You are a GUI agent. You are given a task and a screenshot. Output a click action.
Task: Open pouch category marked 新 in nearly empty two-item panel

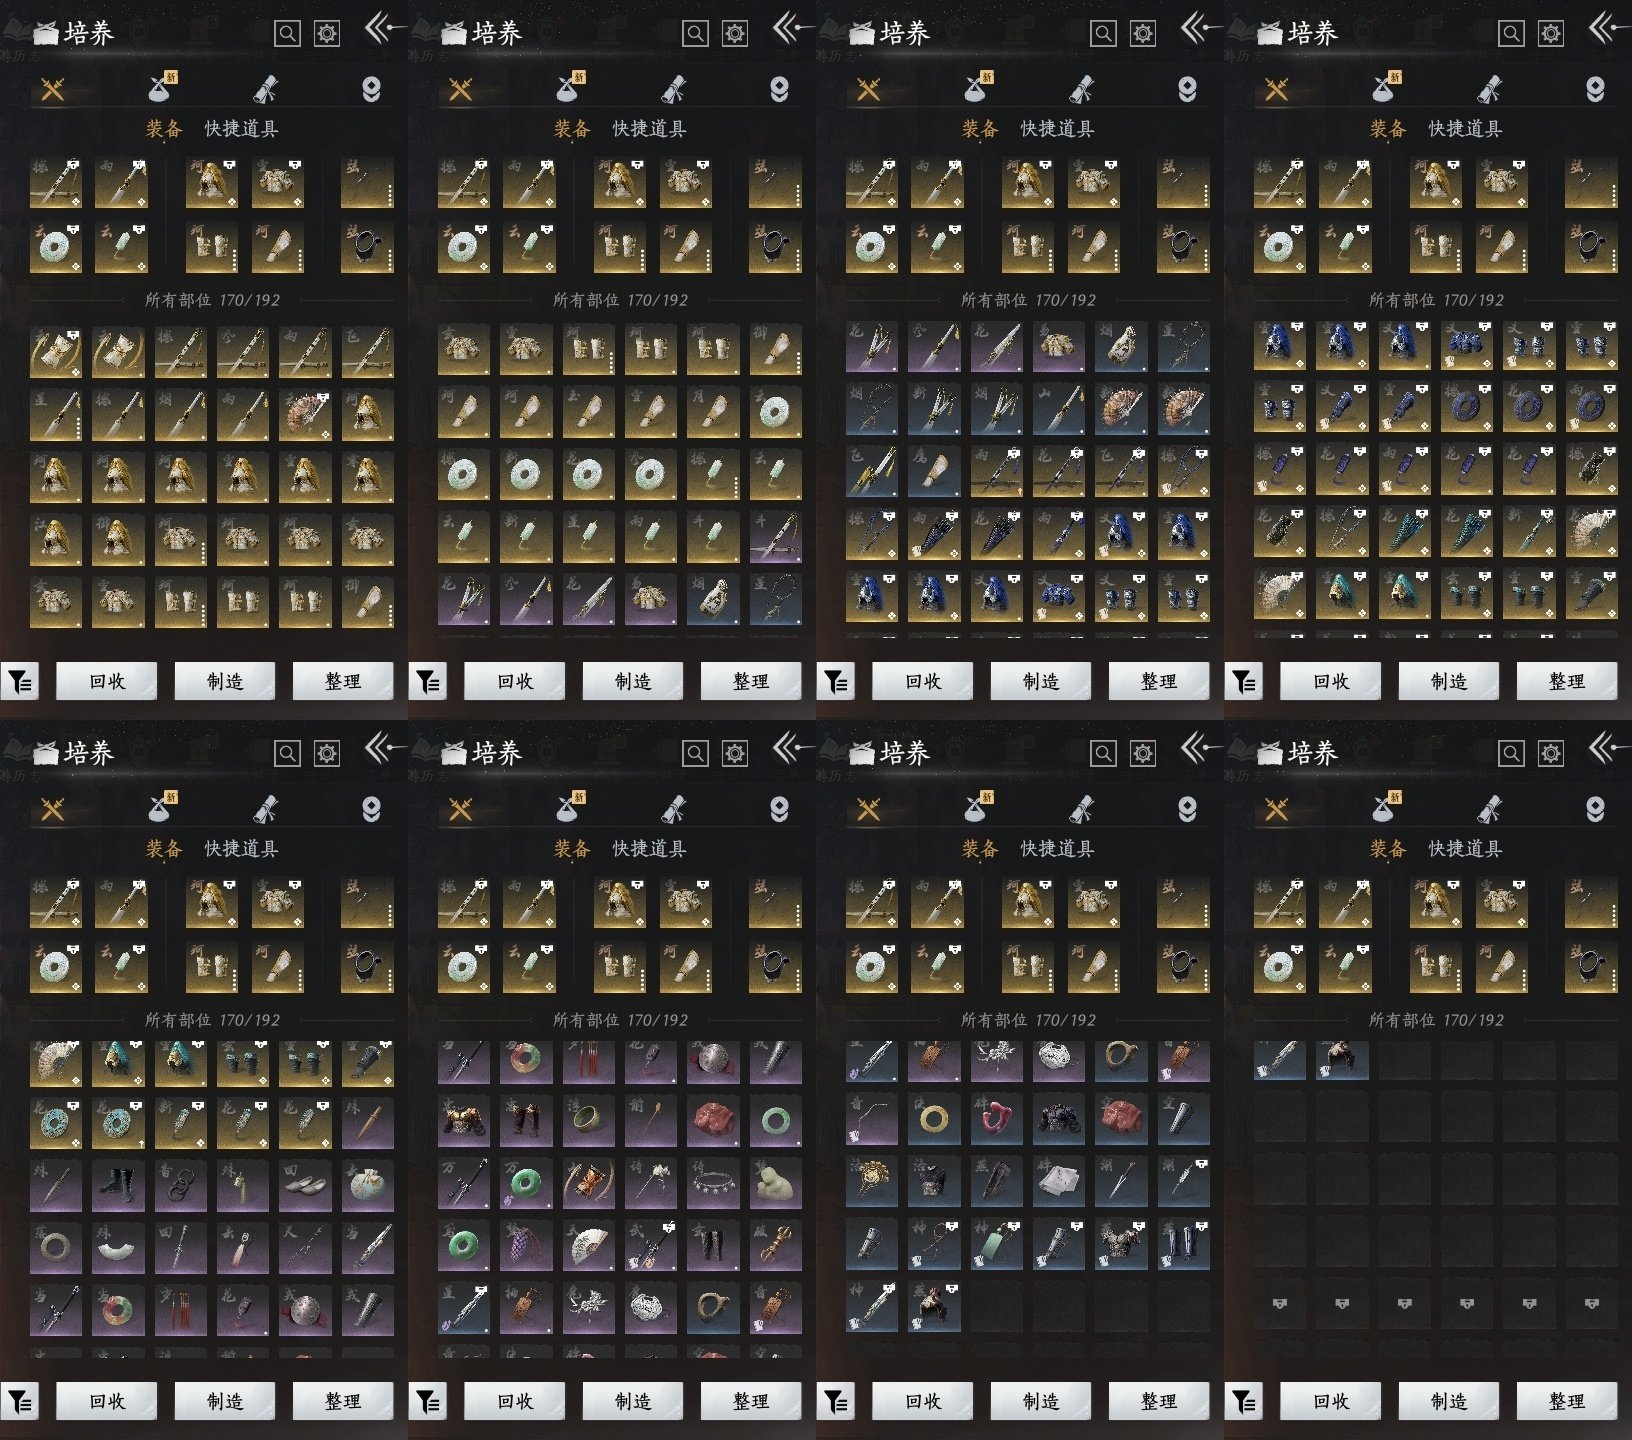coord(1385,808)
